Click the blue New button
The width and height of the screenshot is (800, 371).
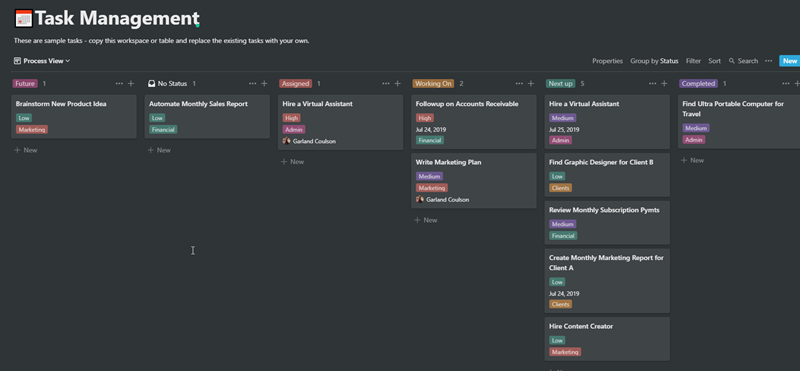pyautogui.click(x=789, y=61)
